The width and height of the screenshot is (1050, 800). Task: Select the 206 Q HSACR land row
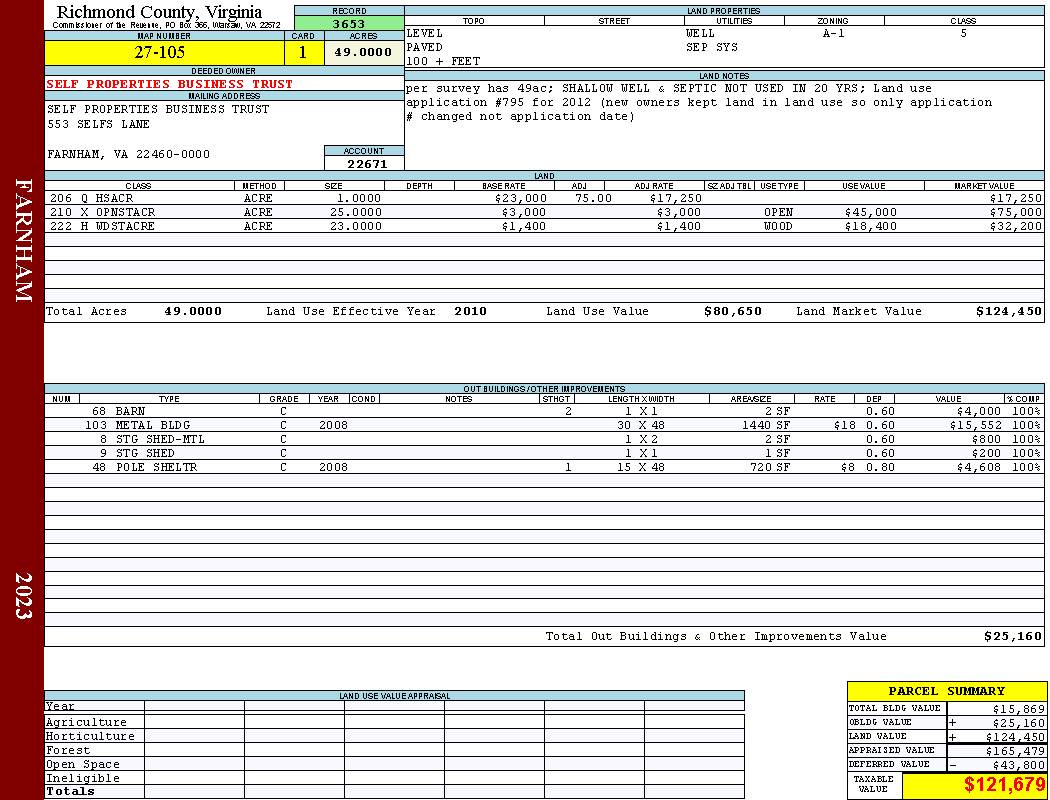(x=544, y=198)
